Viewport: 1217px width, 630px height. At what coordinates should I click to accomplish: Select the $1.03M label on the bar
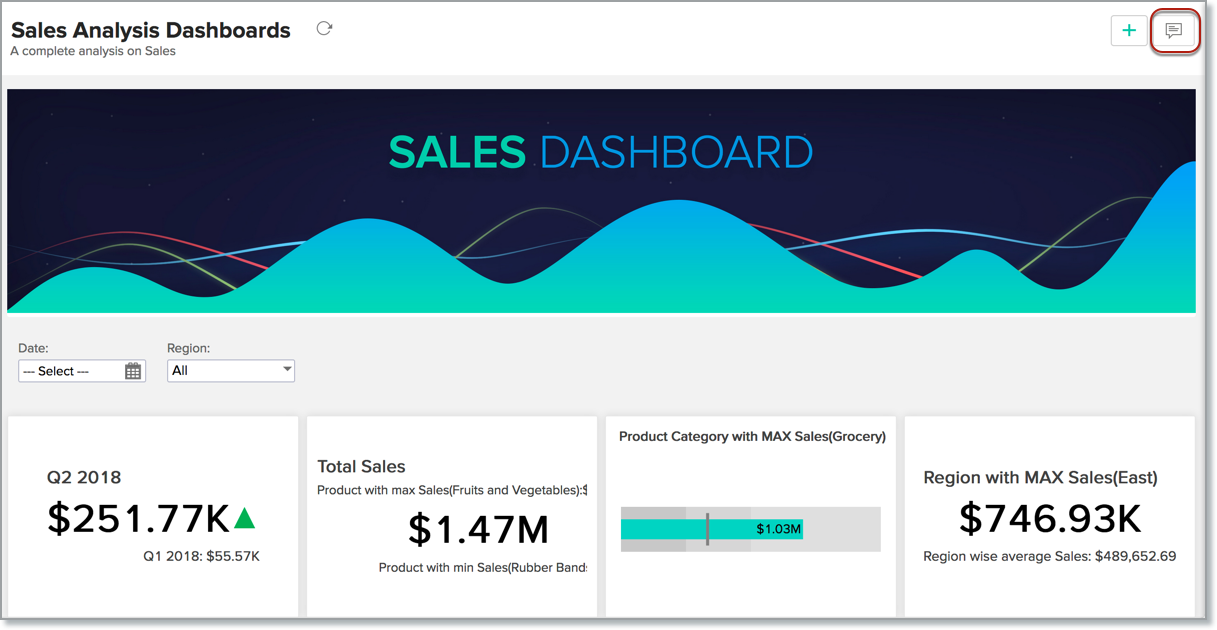778,529
